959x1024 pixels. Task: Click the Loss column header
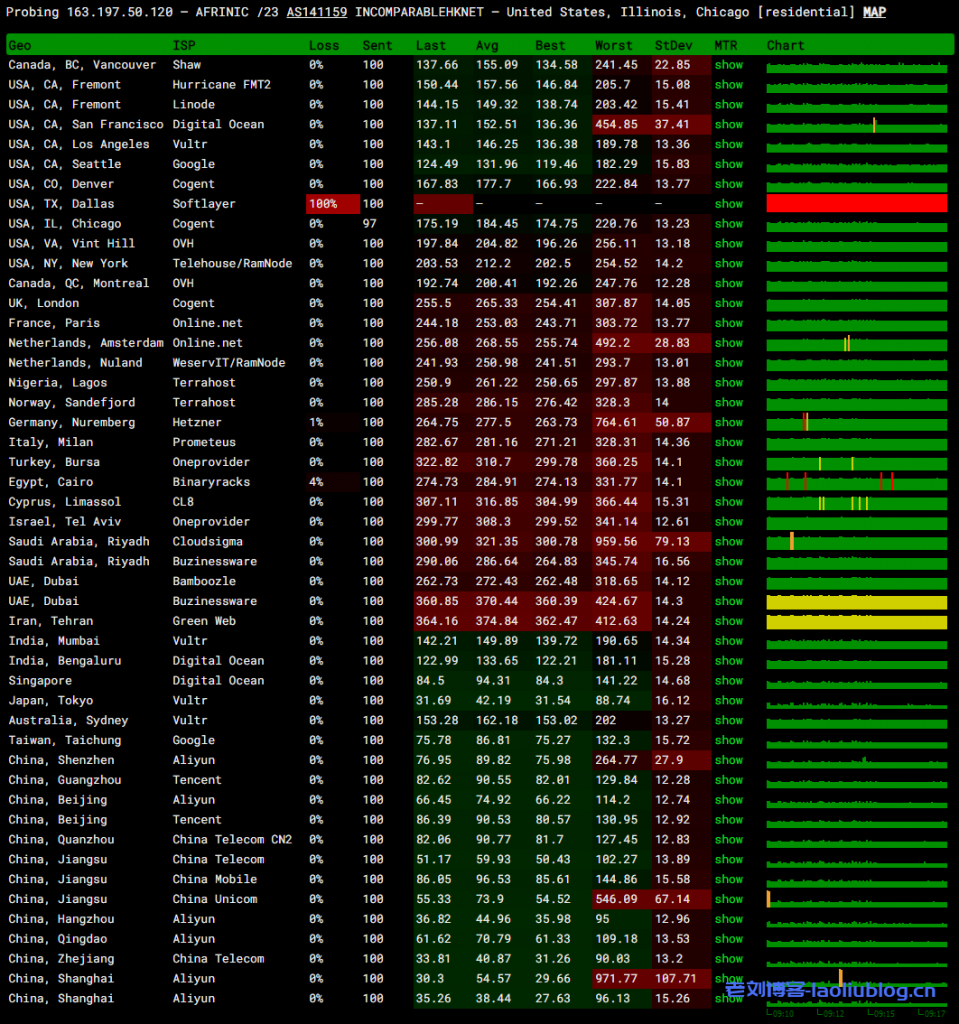point(324,45)
